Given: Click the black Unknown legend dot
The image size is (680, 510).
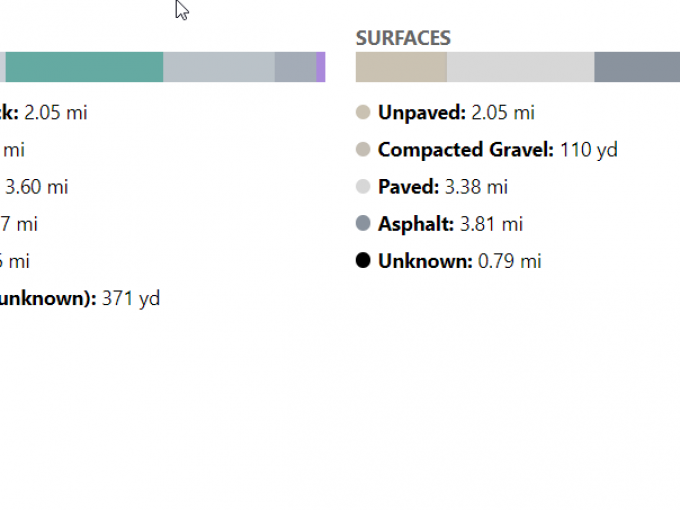Looking at the screenshot, I should click(363, 261).
